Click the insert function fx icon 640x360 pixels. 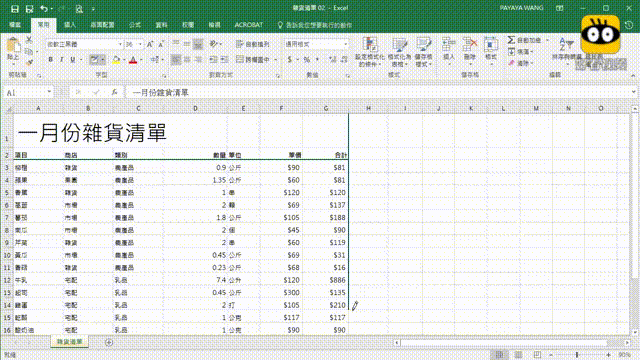coord(115,93)
